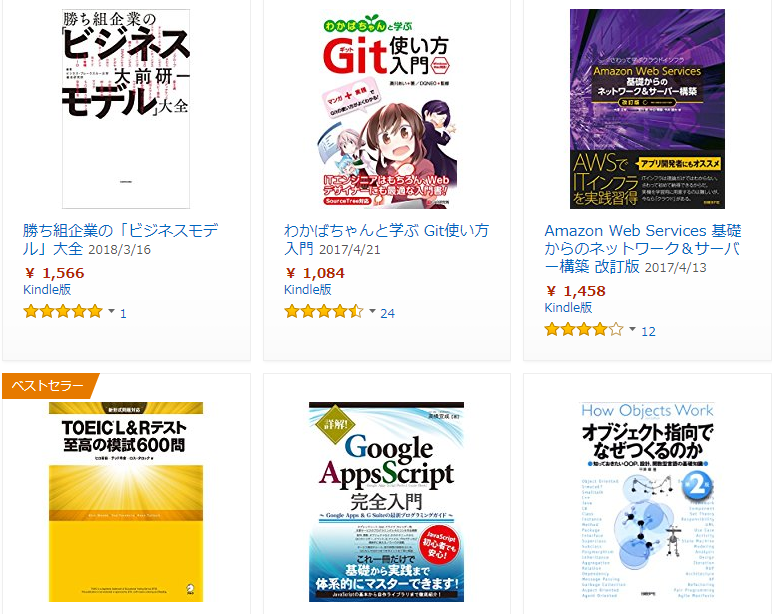Viewport: 776px width, 614px height.
Task: Select Kindle版 under the ¥1,458 price
Action: 568,307
